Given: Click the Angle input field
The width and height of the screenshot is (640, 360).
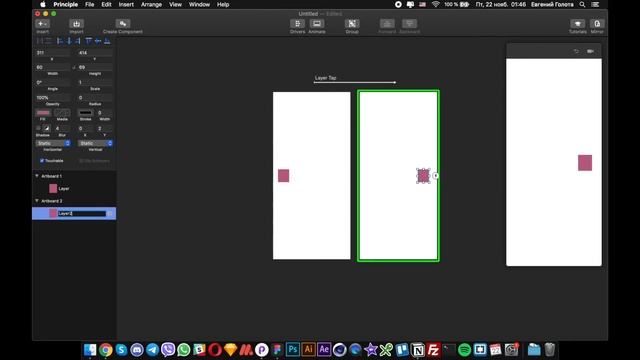Looking at the screenshot, I should 53,82.
